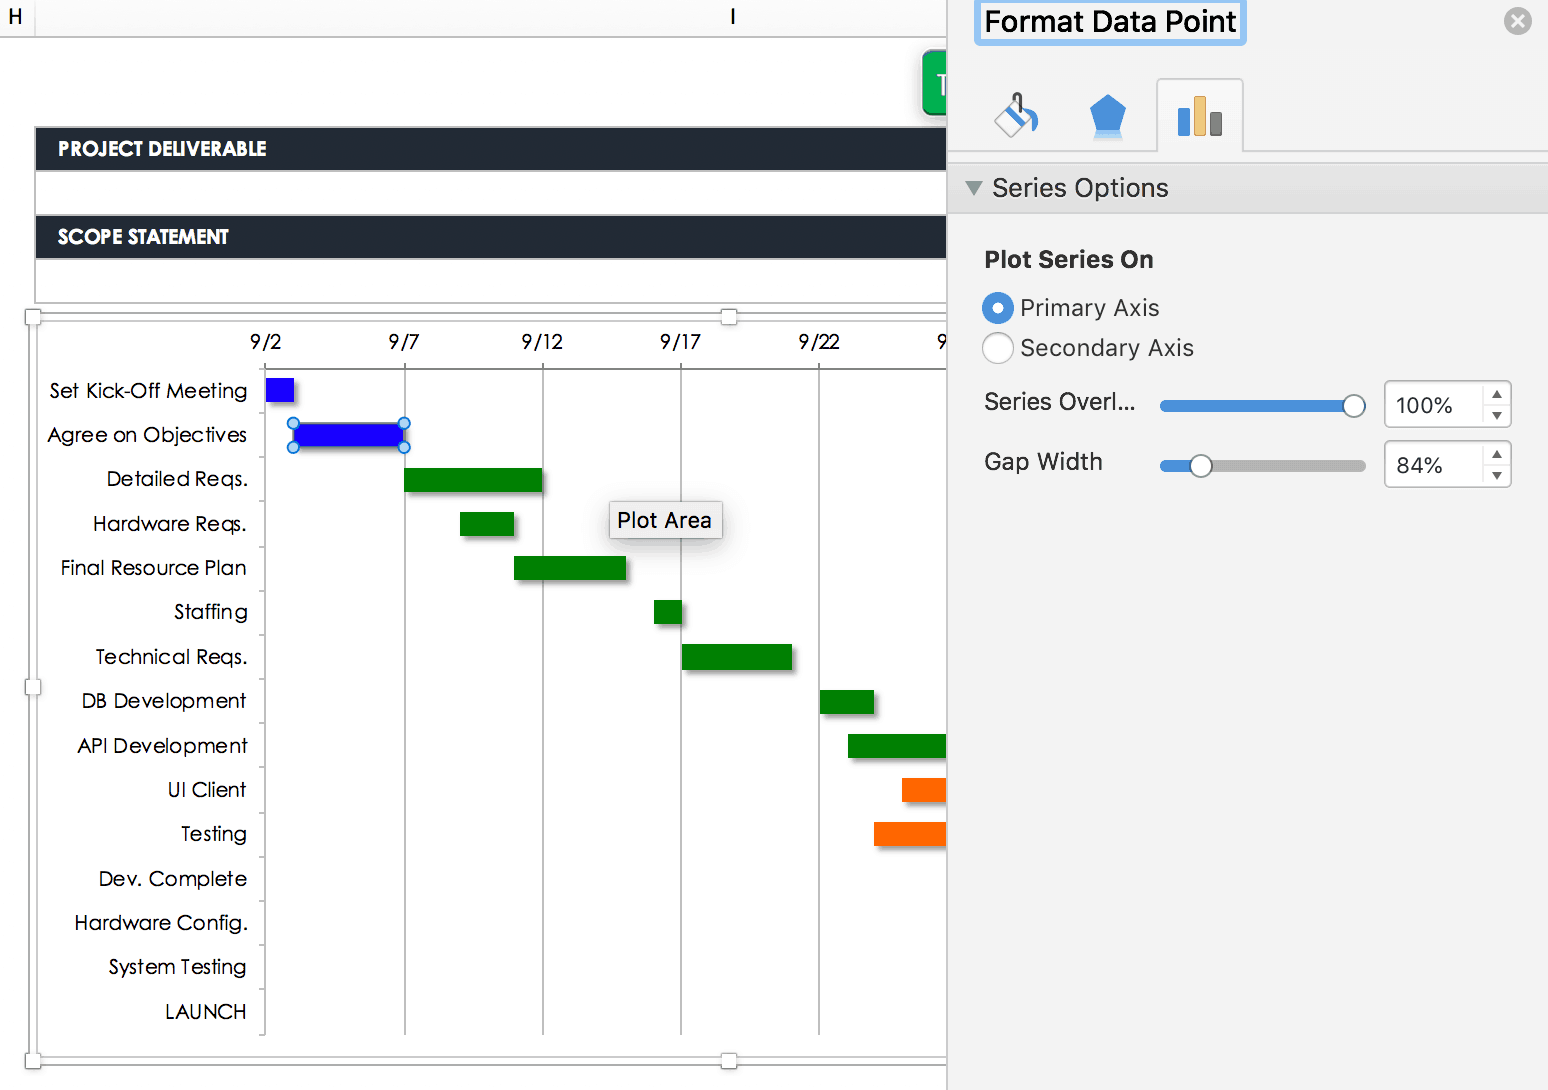
Task: Select the Series Options chart icon
Action: pyautogui.click(x=1199, y=114)
